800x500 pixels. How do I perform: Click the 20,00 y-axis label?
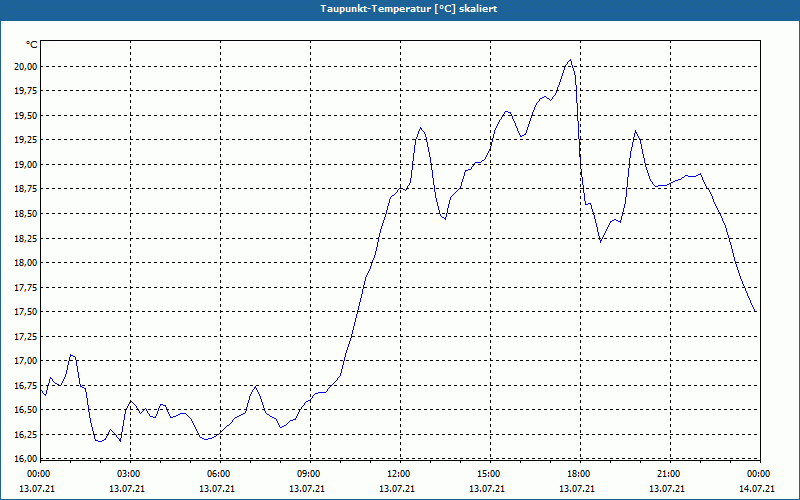pyautogui.click(x=26, y=66)
